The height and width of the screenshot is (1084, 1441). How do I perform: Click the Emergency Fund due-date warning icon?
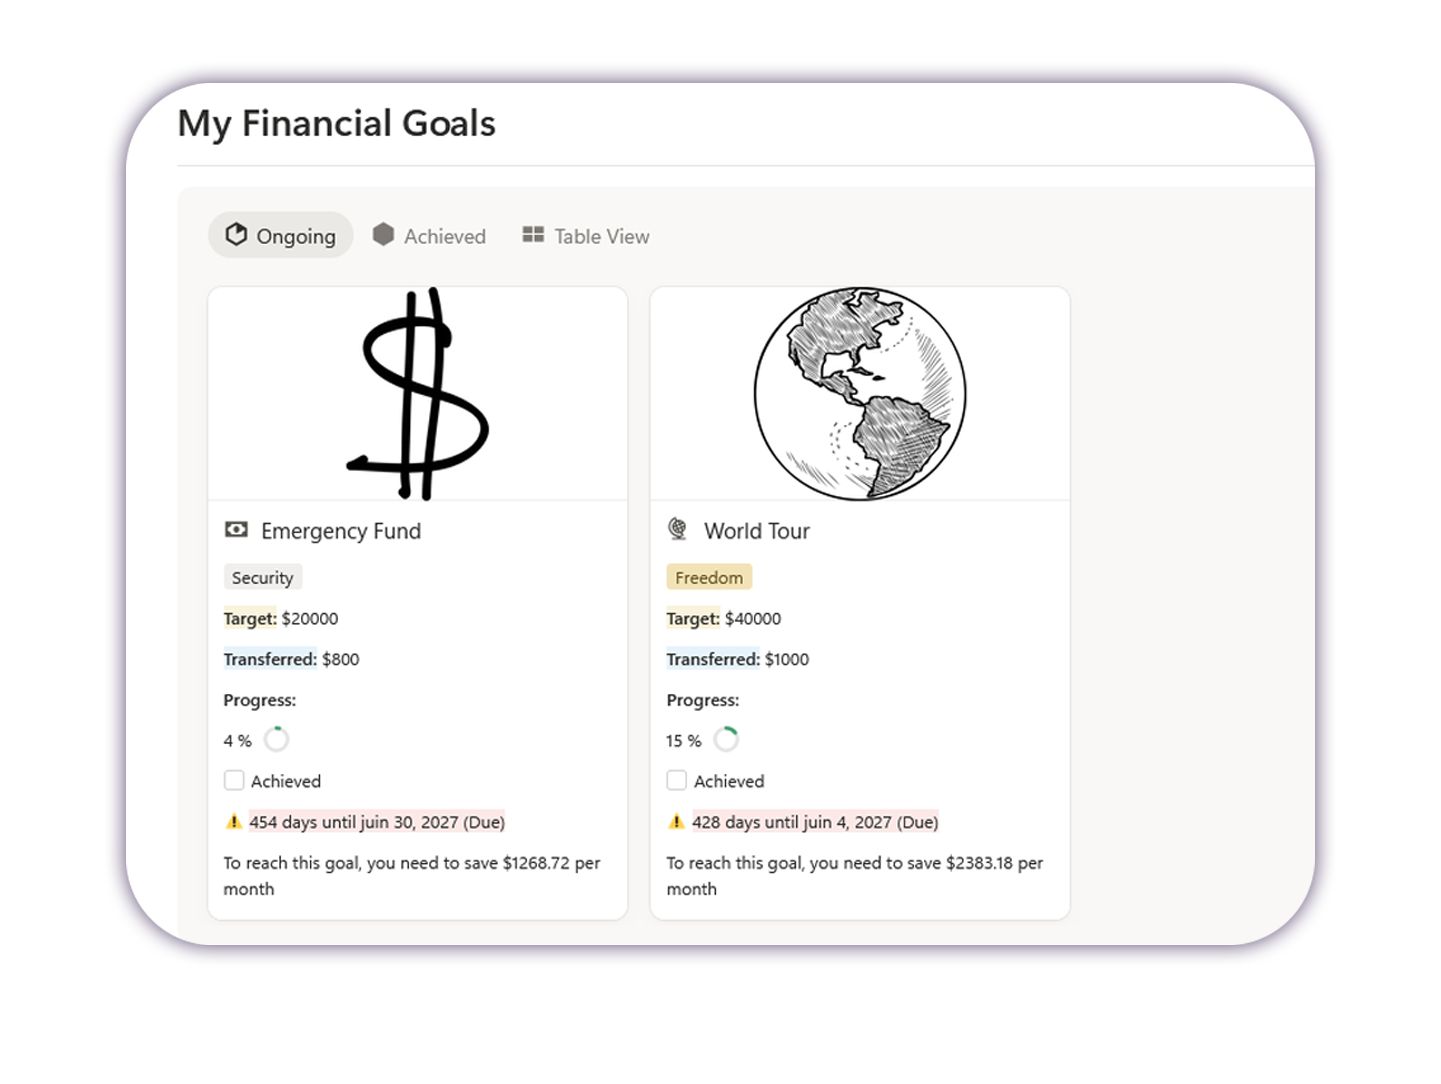coord(234,822)
